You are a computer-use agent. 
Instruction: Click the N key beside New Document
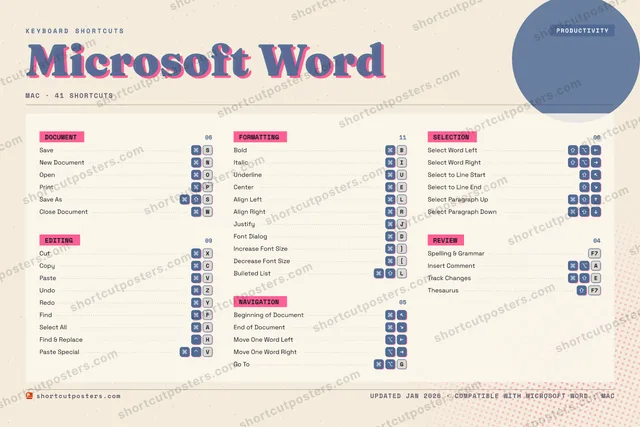pos(208,162)
